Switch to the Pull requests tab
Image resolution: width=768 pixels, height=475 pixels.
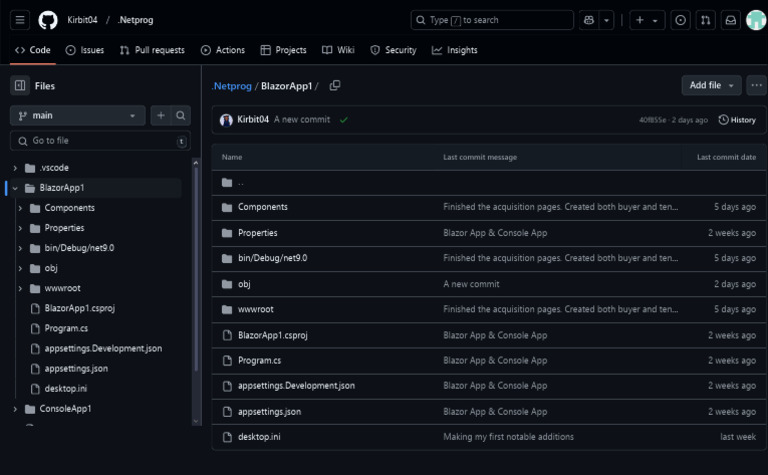152,50
